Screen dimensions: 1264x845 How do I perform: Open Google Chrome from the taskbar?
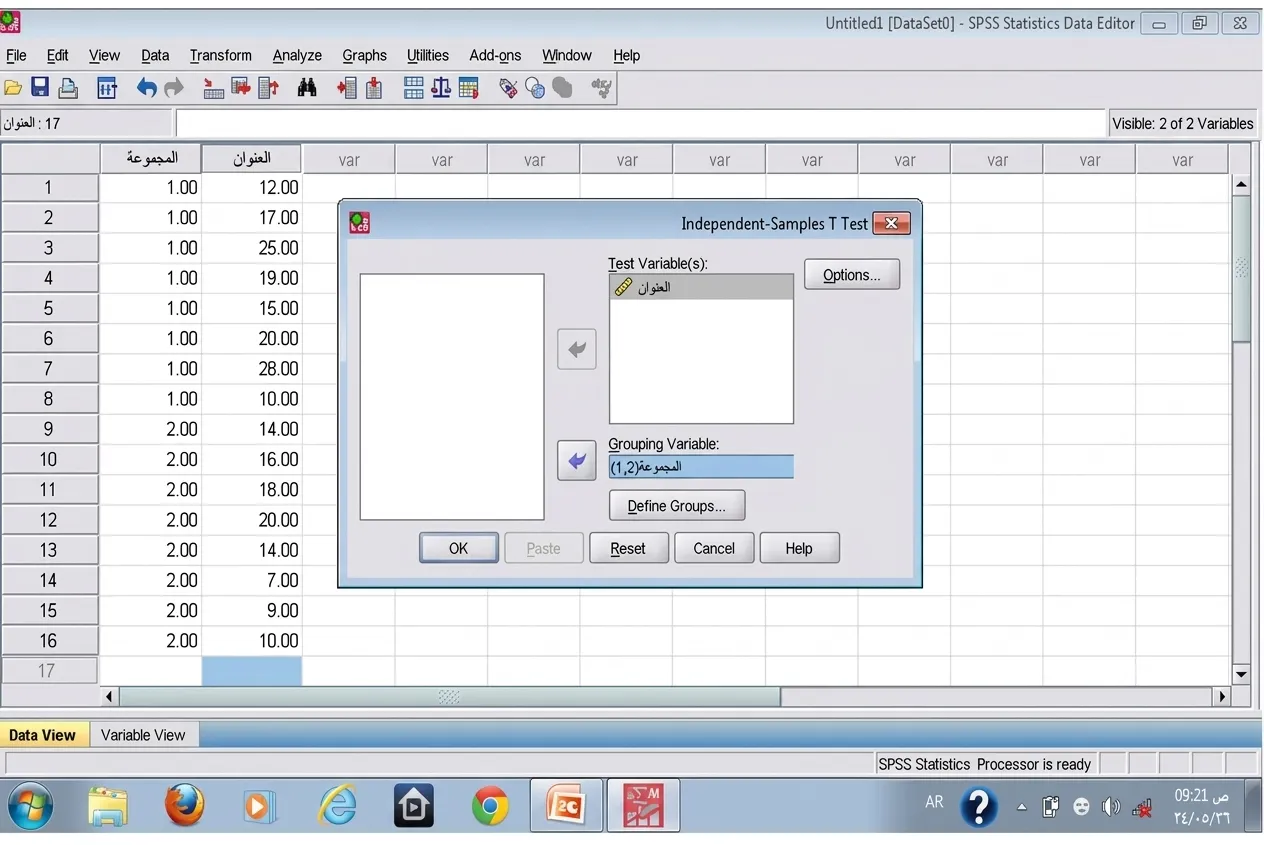pos(490,805)
